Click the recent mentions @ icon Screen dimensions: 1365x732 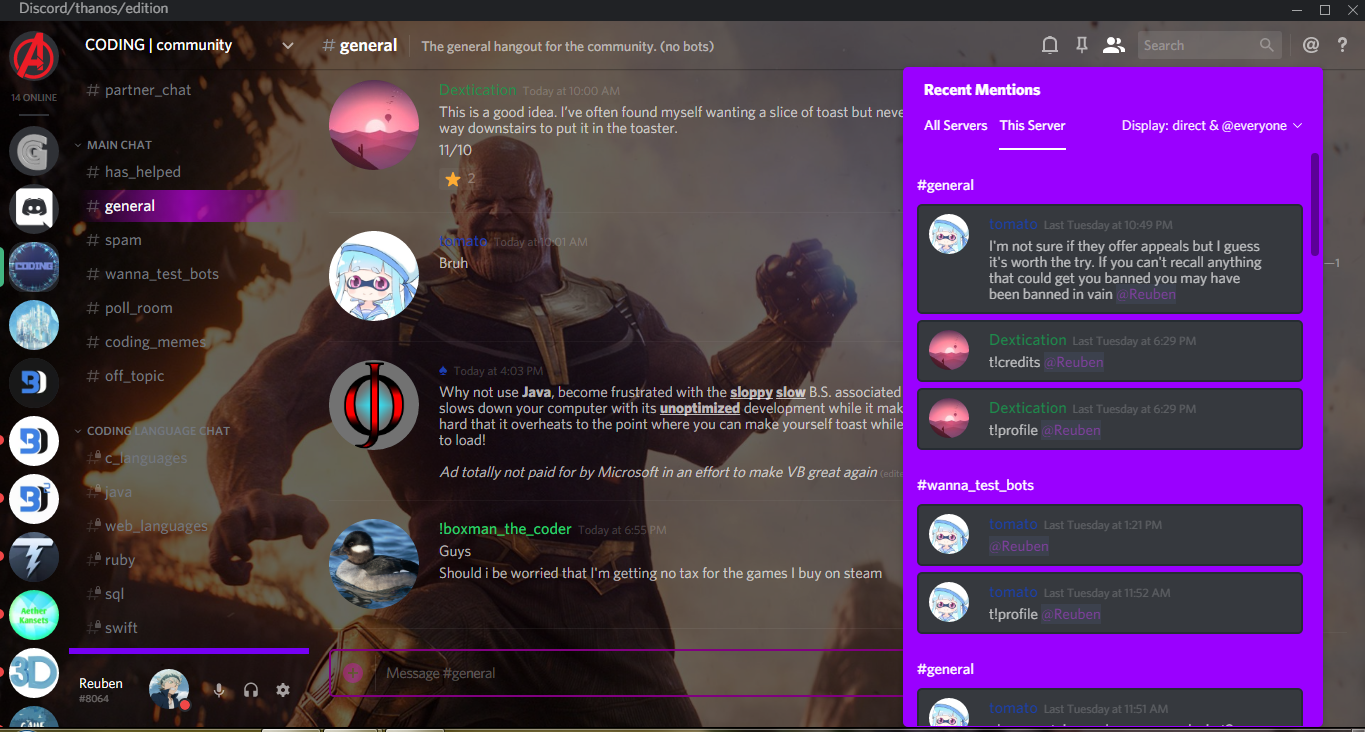[x=1310, y=45]
